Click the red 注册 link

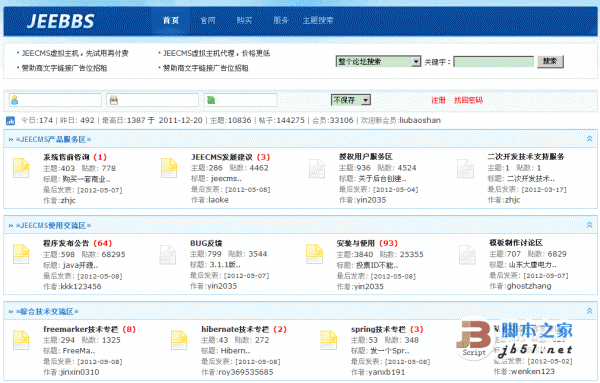[x=439, y=100]
